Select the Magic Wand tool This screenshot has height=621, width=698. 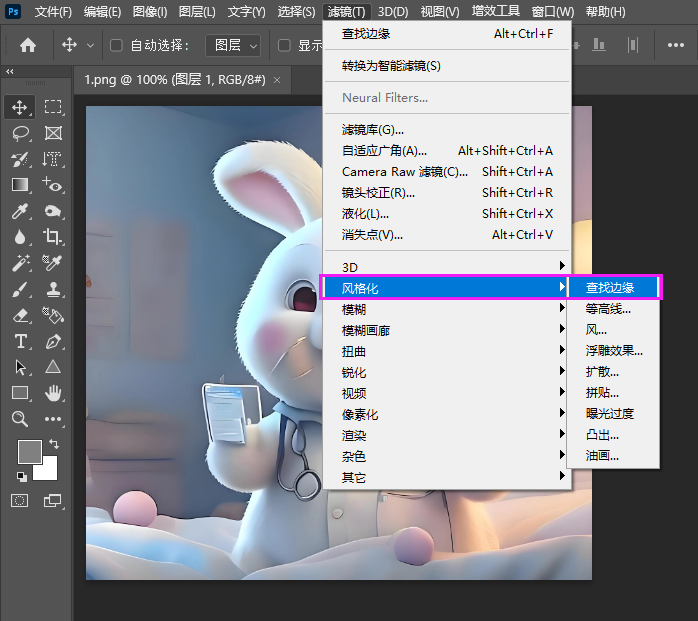click(20, 263)
